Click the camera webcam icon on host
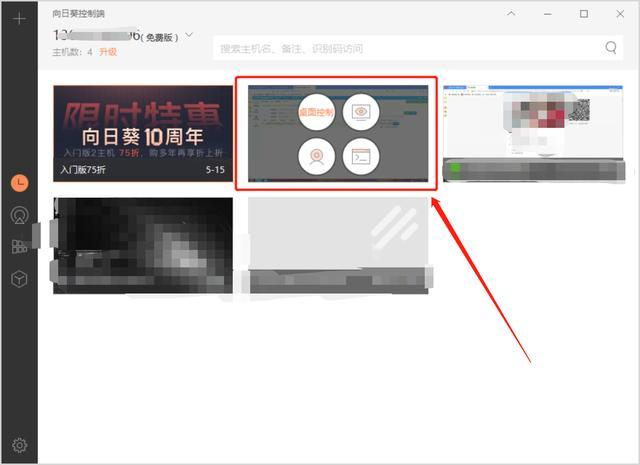 coord(317,156)
